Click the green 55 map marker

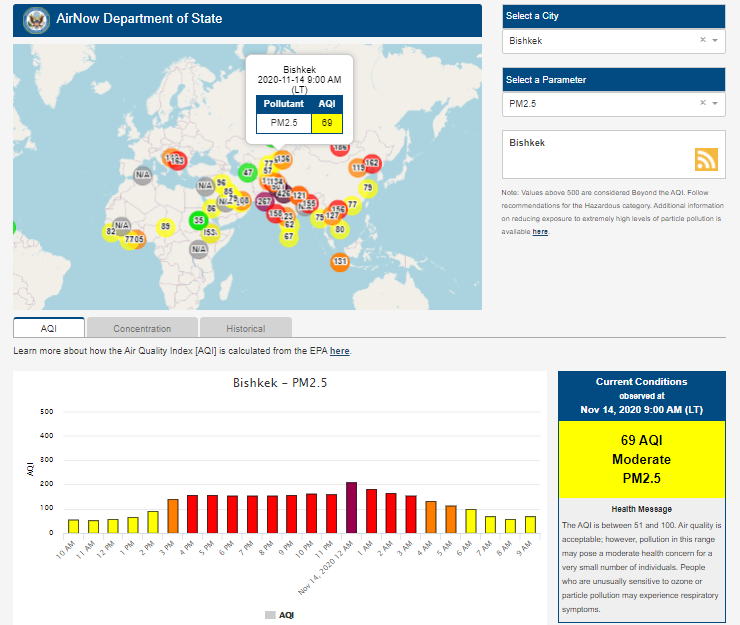pyautogui.click(x=198, y=220)
